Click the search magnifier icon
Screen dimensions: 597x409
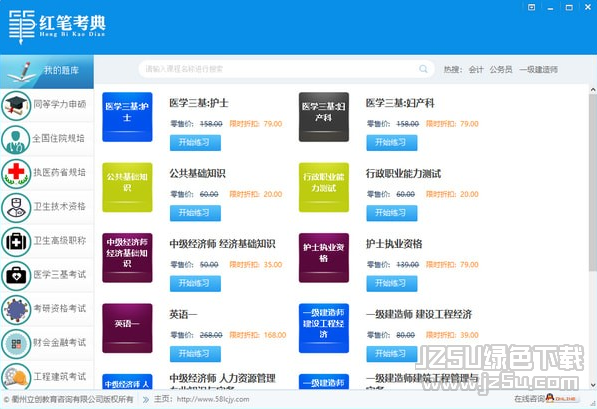pos(423,69)
